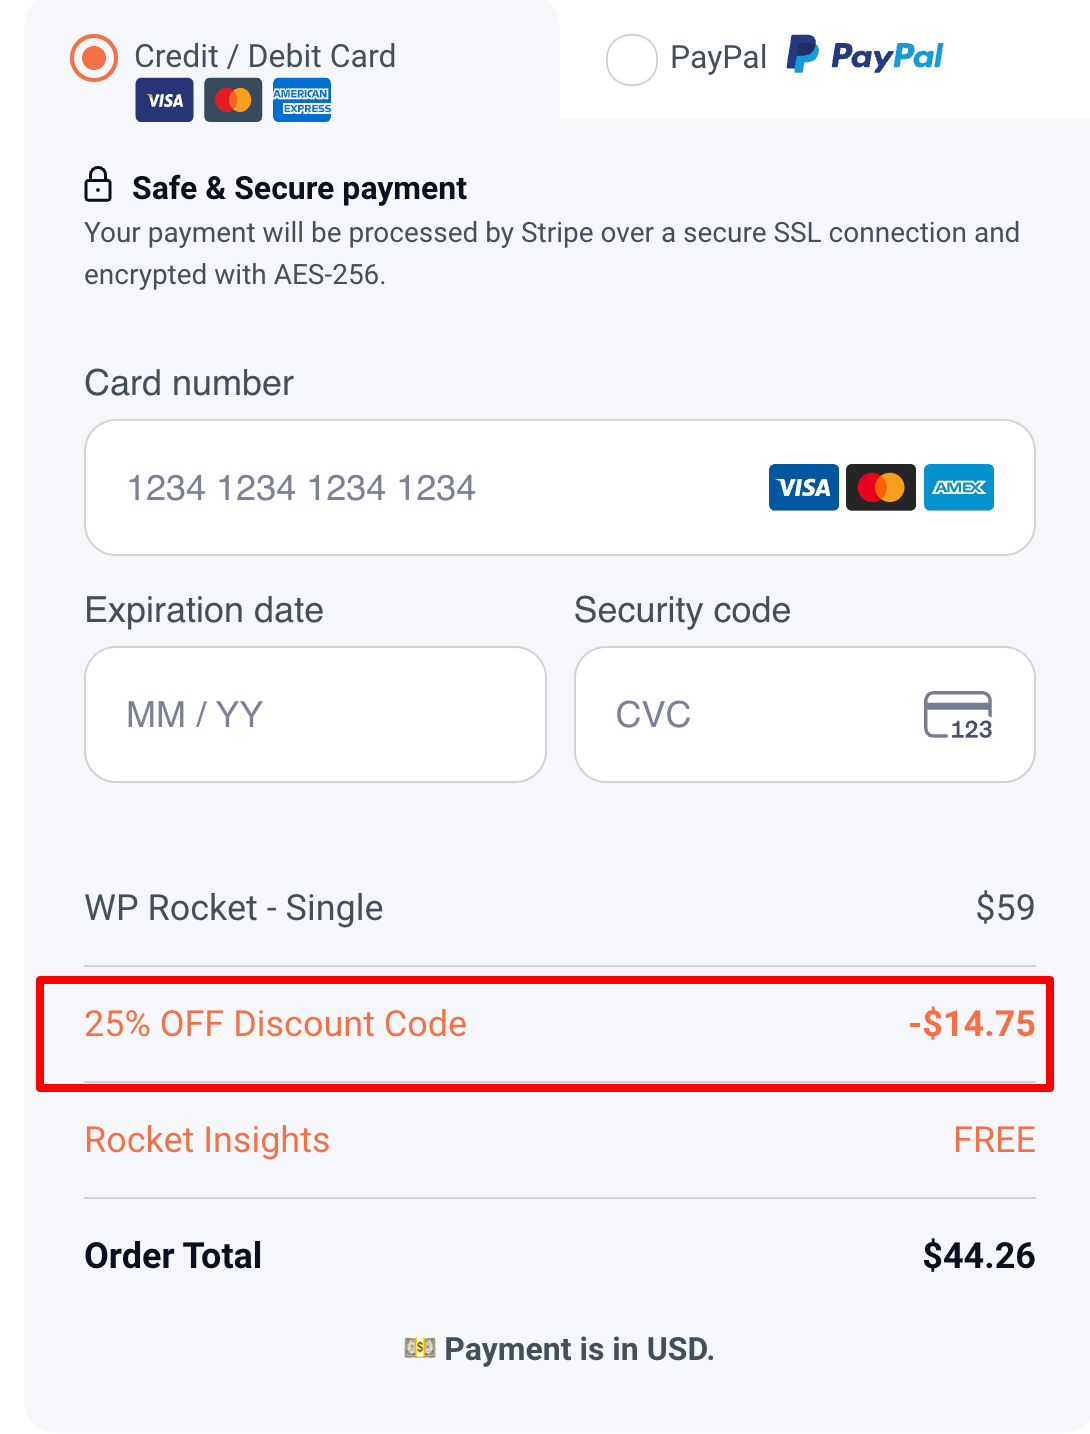Click the PayPal logo at the top right

[864, 56]
